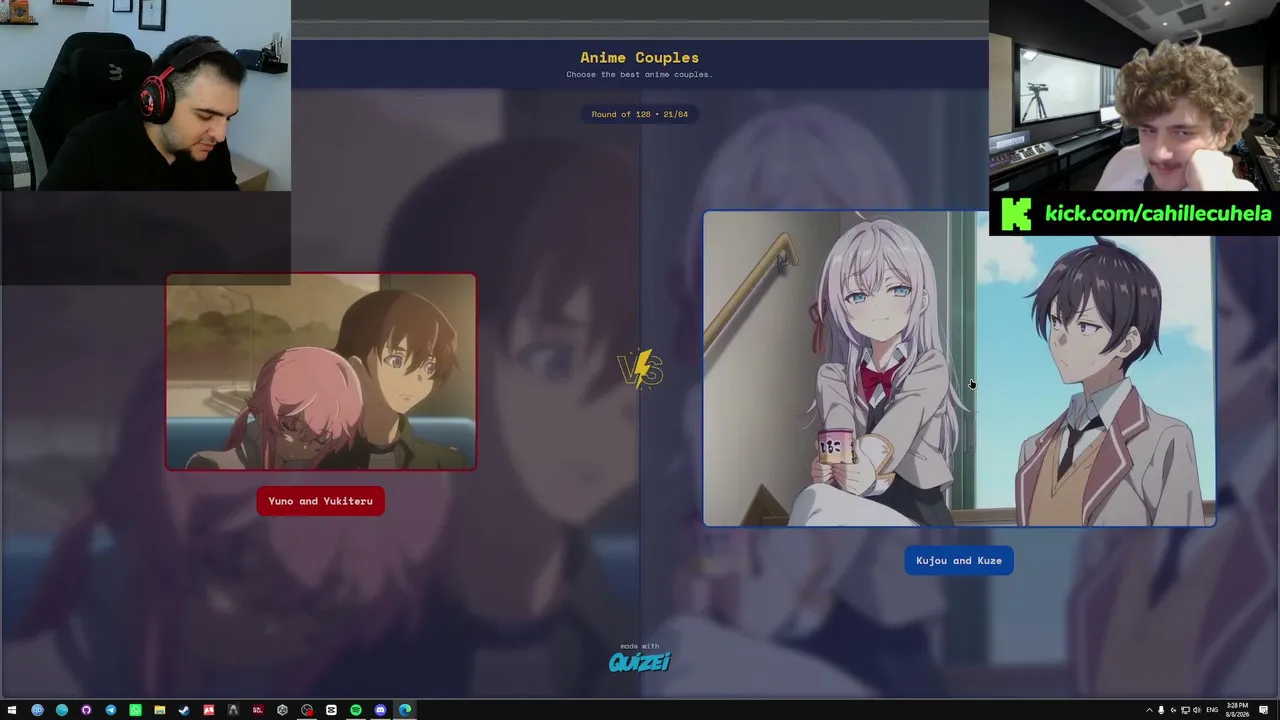Open GitHub Desktop from the taskbar
Image resolution: width=1280 pixels, height=720 pixels.
point(86,710)
